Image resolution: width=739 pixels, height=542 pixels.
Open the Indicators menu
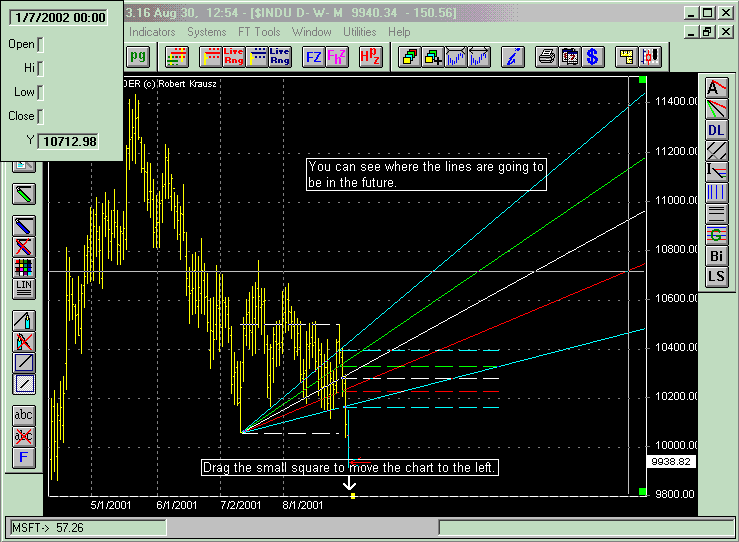153,32
